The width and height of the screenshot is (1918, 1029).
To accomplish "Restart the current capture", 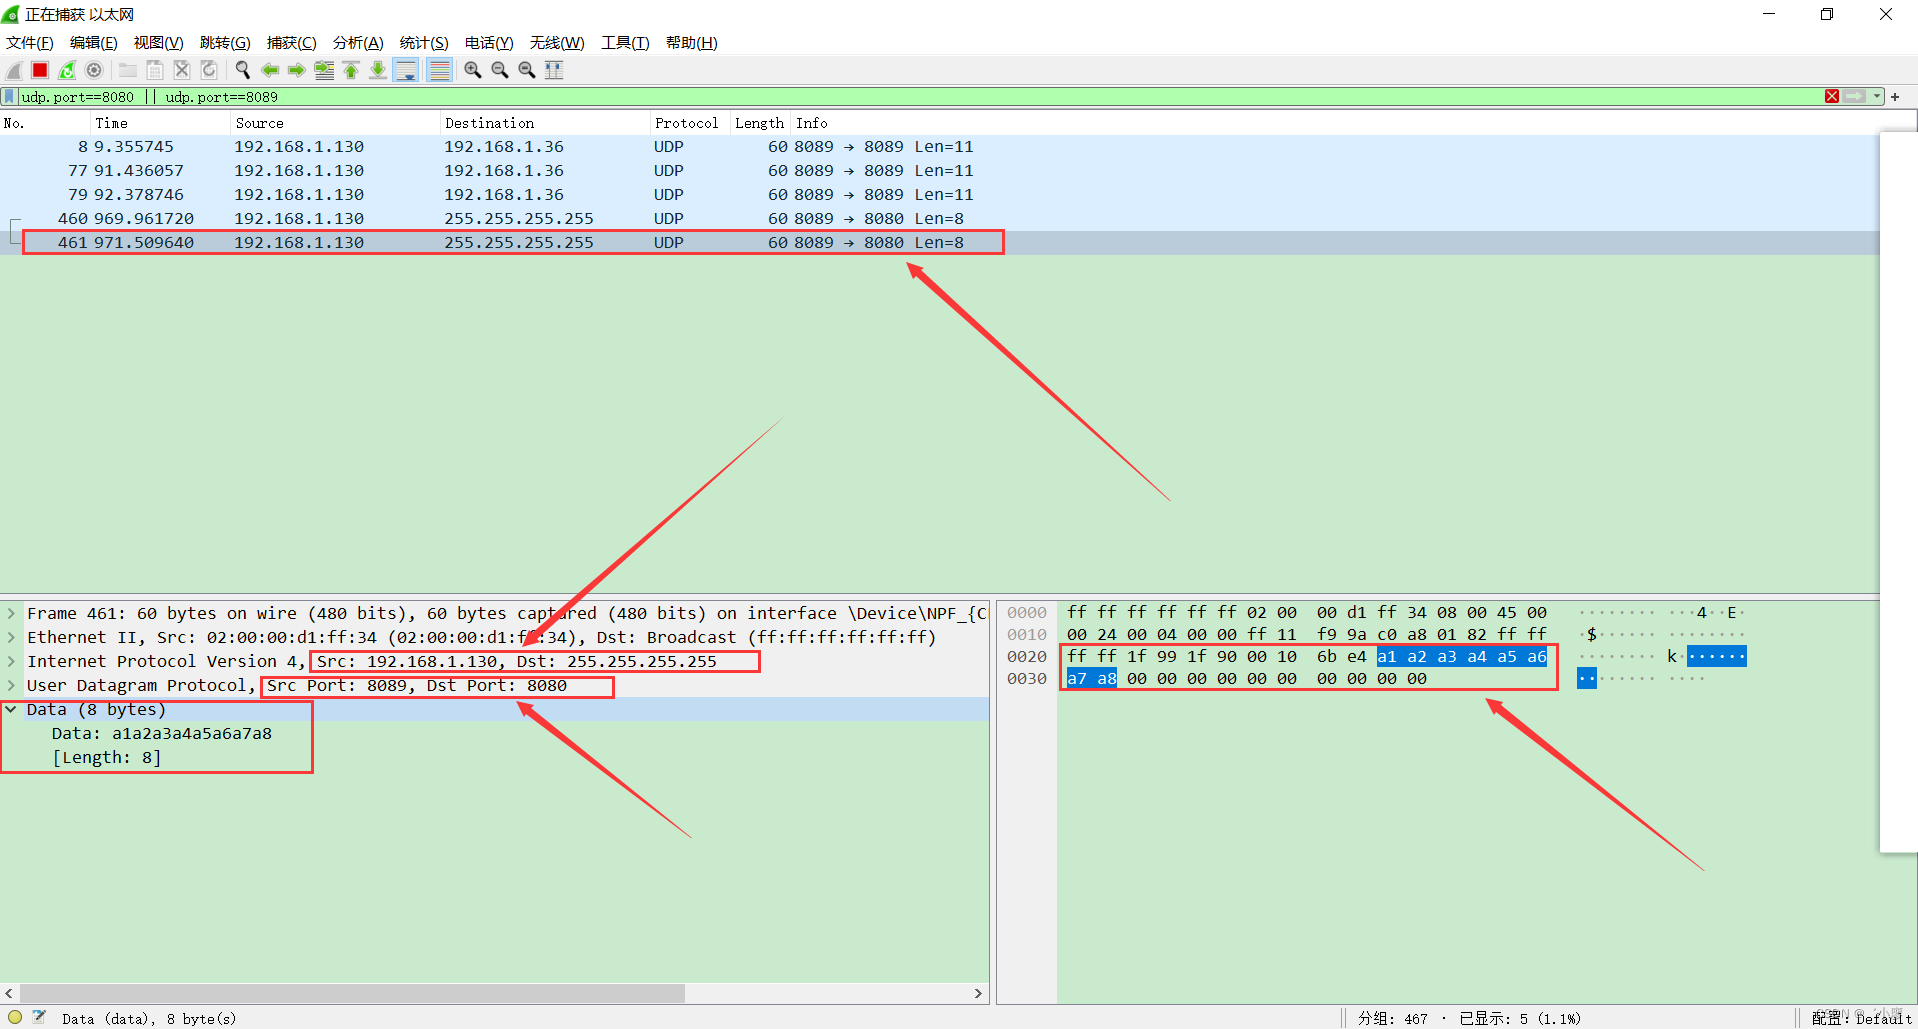I will pyautogui.click(x=67, y=70).
